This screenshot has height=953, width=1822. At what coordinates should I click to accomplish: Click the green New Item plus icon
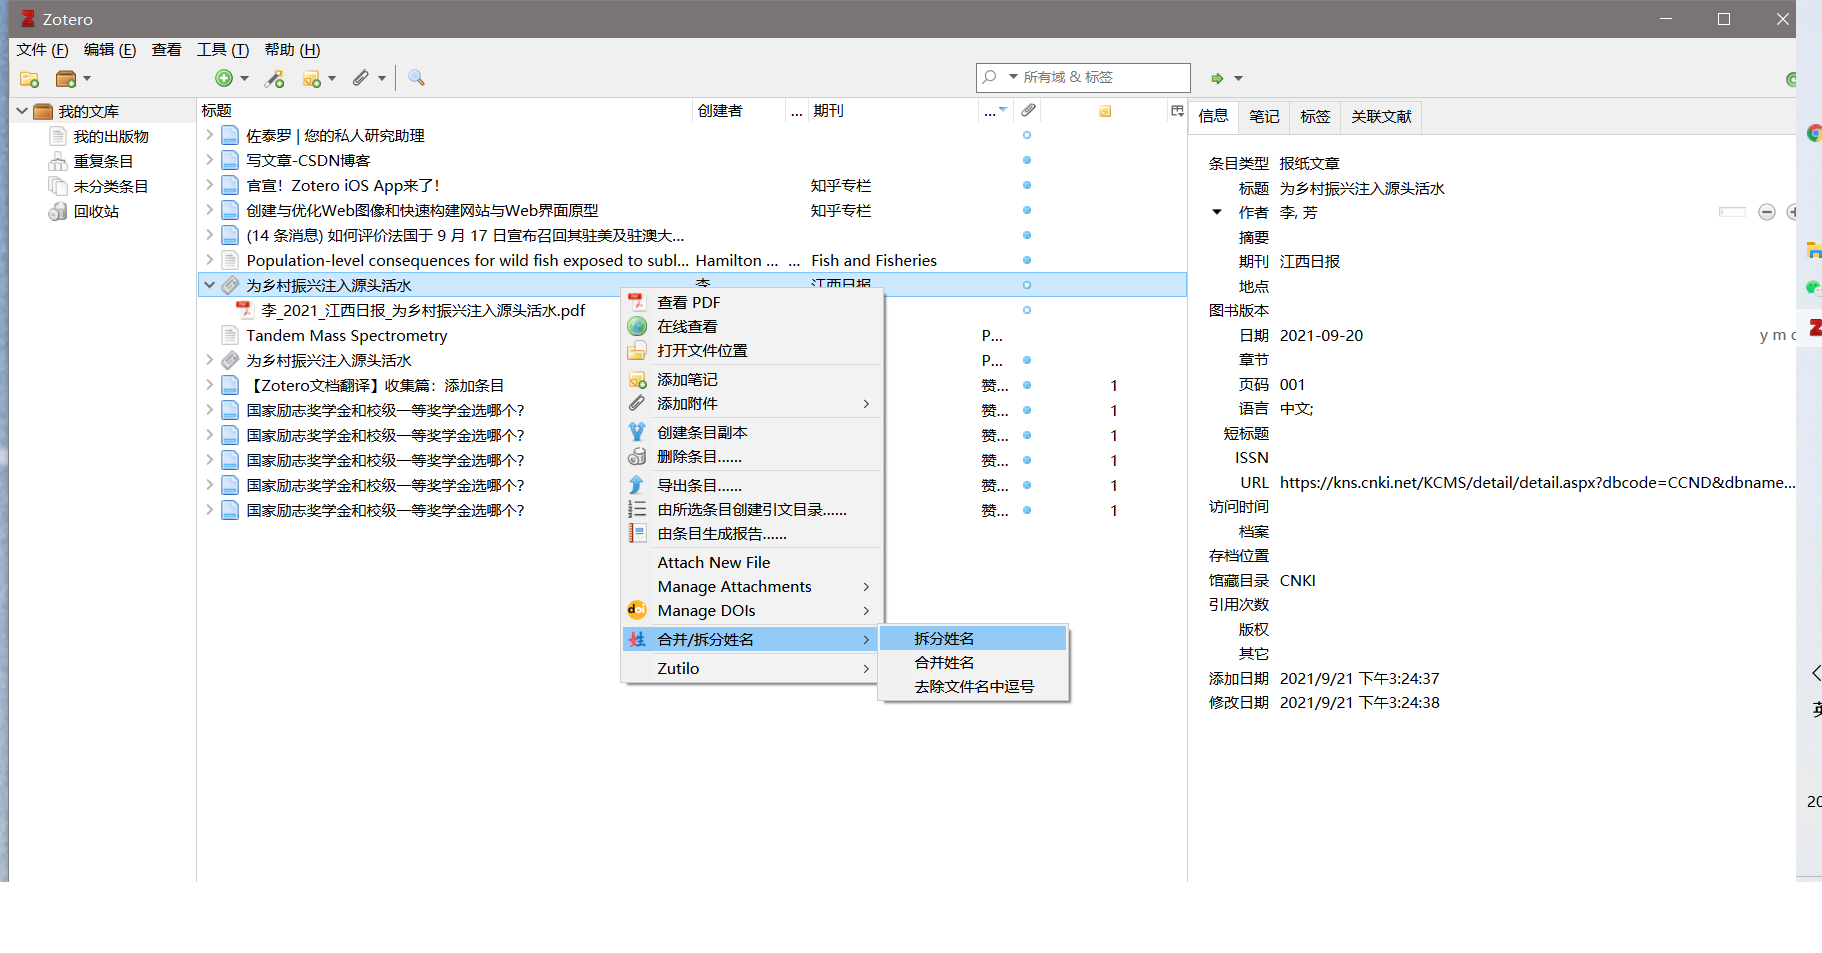click(x=224, y=78)
